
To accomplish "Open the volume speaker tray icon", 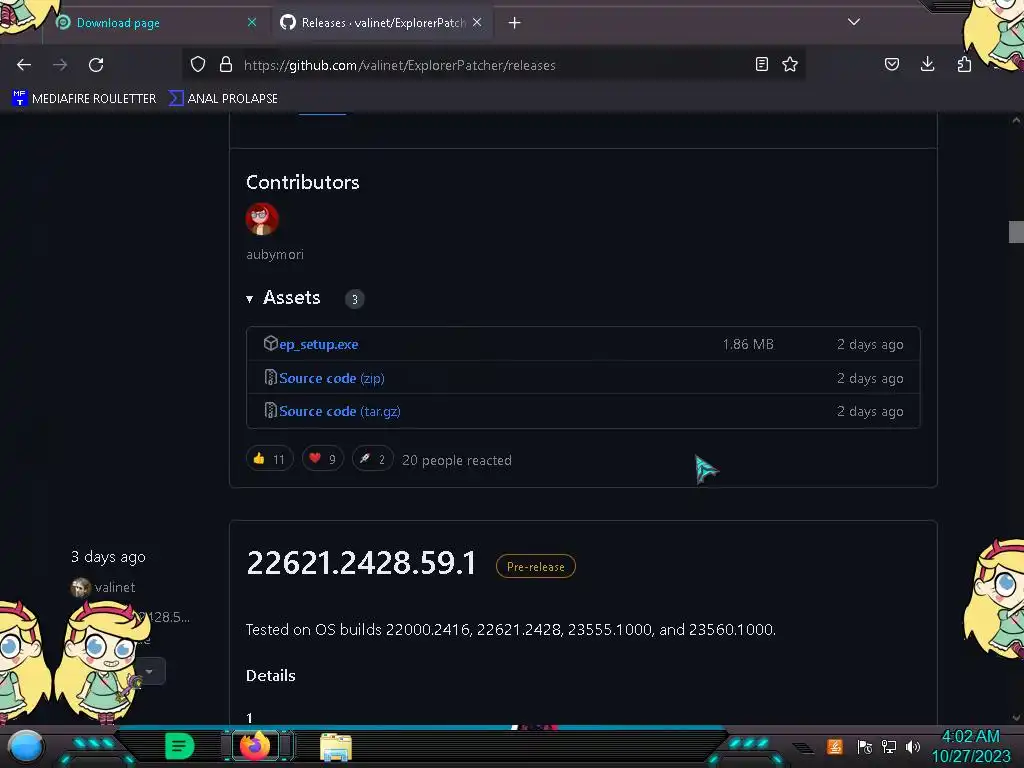I will [x=913, y=746].
